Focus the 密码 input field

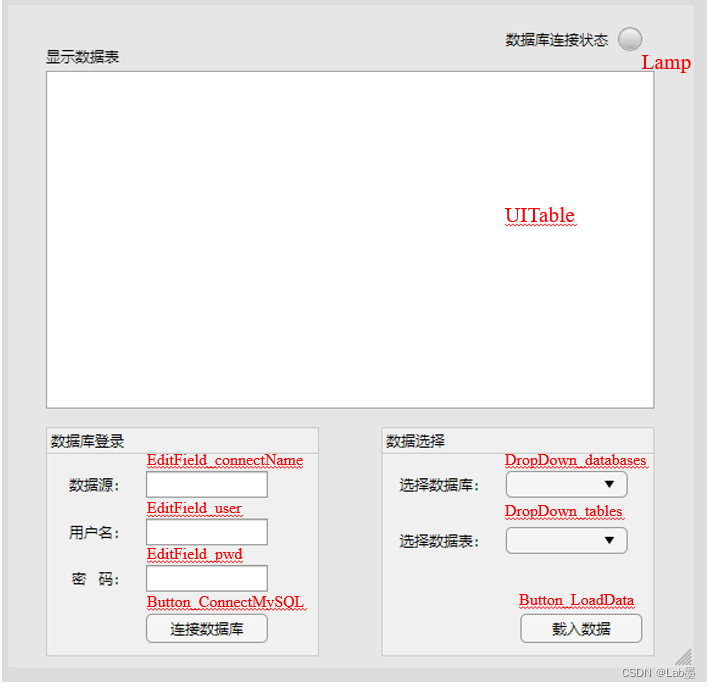[x=207, y=578]
